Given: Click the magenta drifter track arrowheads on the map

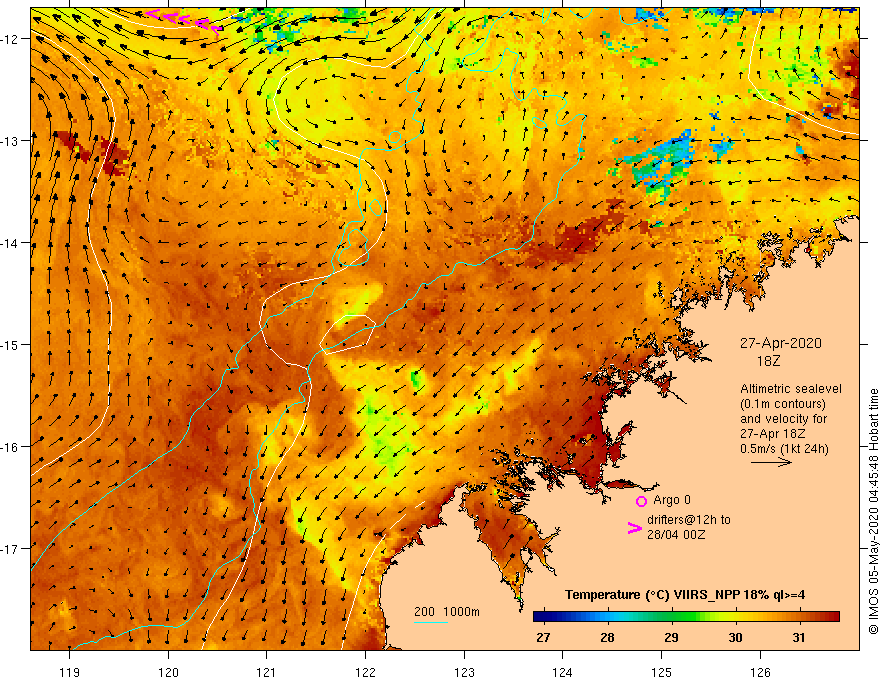Looking at the screenshot, I should (184, 20).
